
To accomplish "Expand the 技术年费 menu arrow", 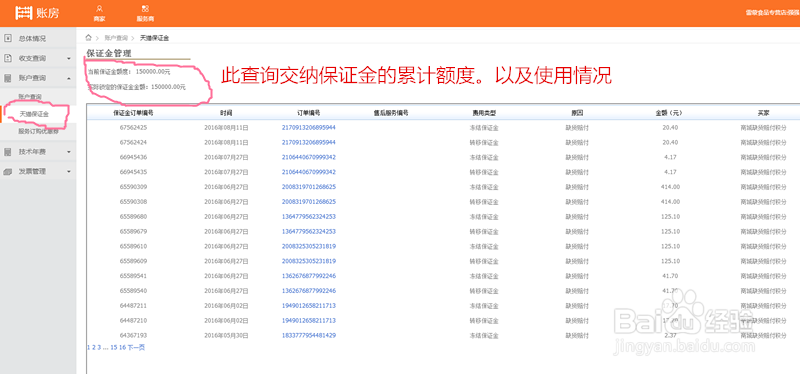I will tap(69, 152).
